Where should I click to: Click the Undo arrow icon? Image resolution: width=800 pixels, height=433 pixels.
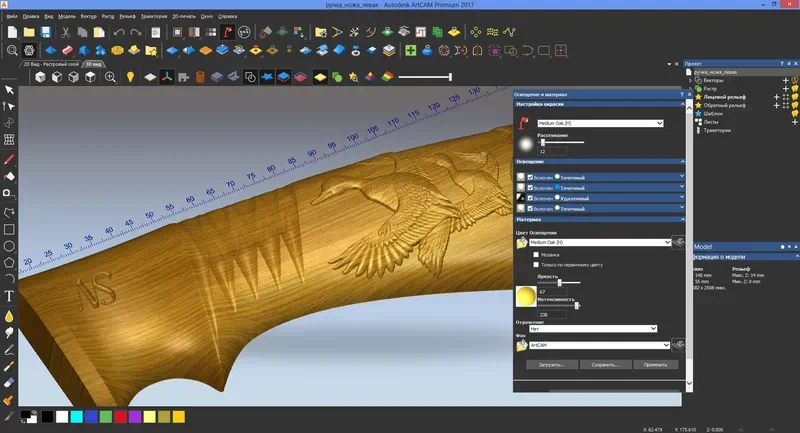point(119,32)
